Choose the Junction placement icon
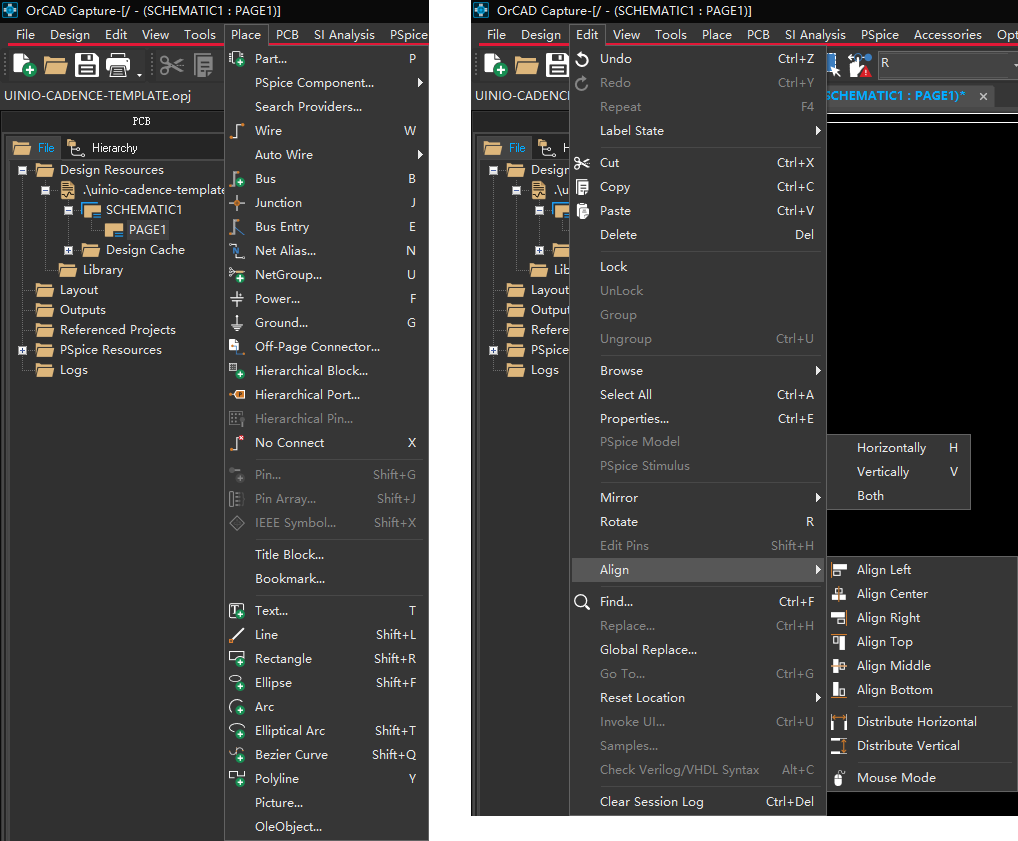 237,203
